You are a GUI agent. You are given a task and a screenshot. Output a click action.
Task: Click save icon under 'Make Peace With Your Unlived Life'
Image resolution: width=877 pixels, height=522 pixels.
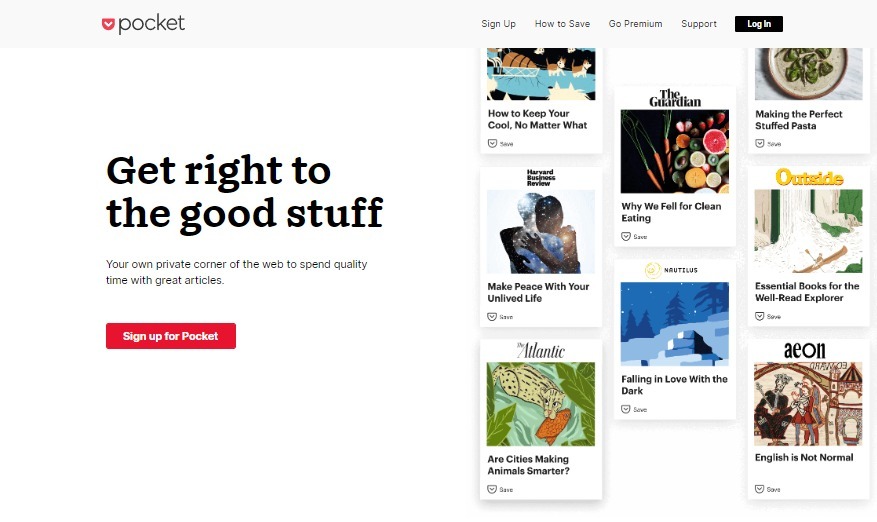click(492, 317)
